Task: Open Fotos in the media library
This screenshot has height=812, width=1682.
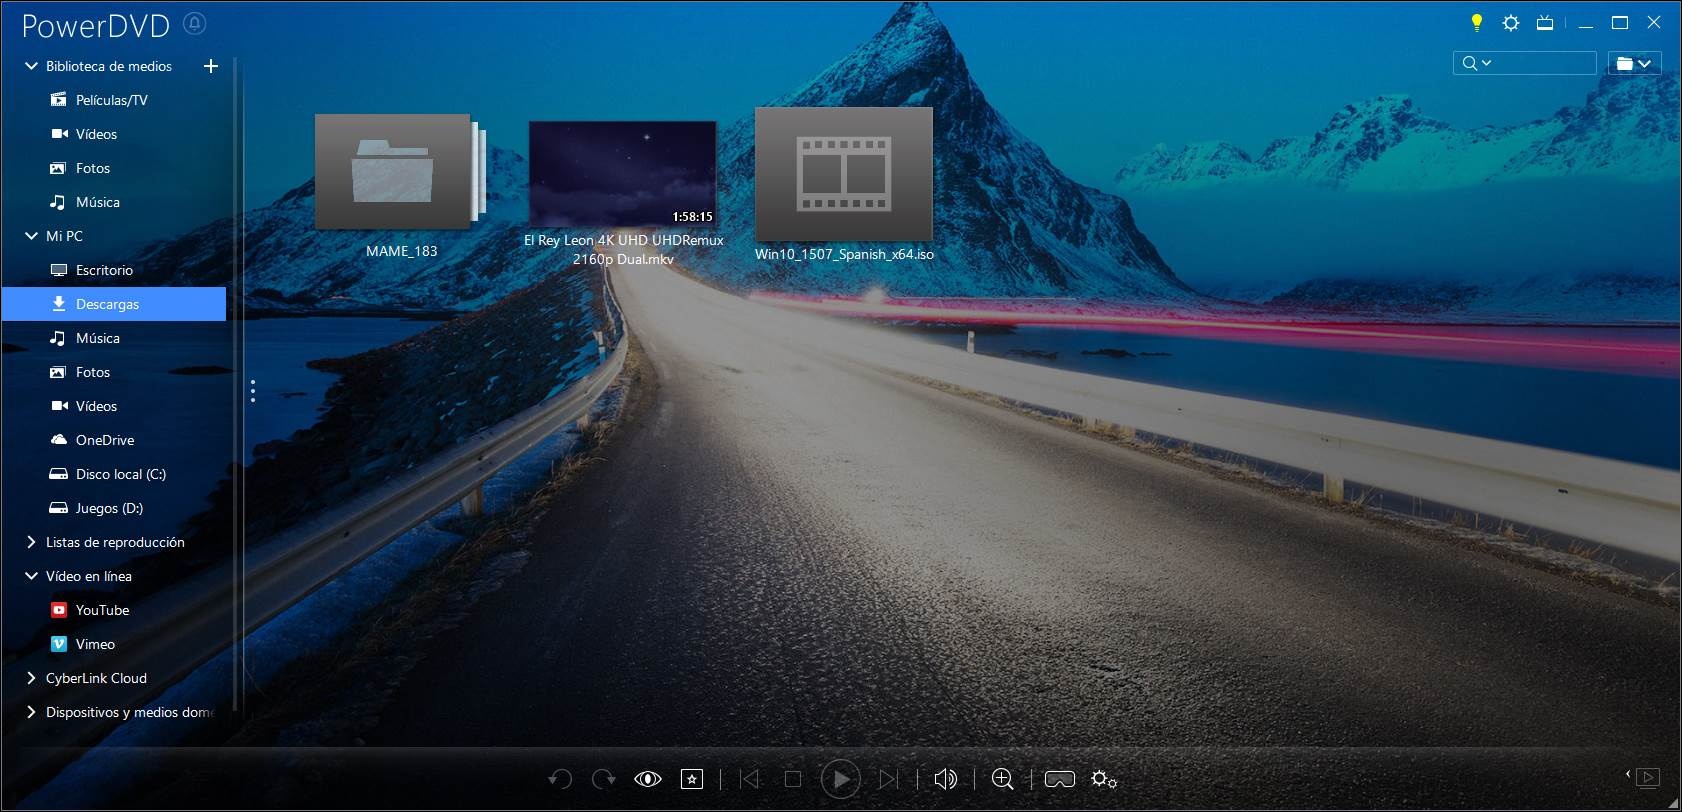Action: [x=92, y=168]
